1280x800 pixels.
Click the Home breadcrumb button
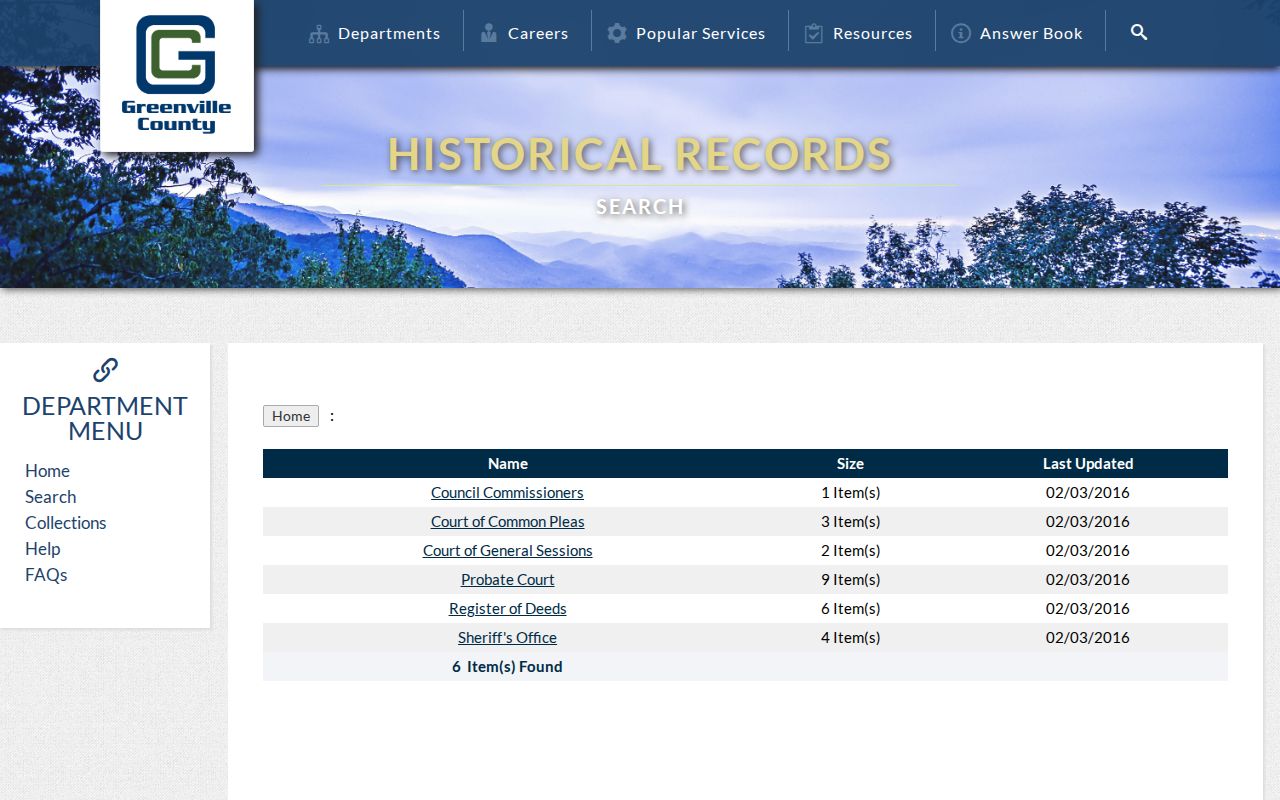pos(291,416)
